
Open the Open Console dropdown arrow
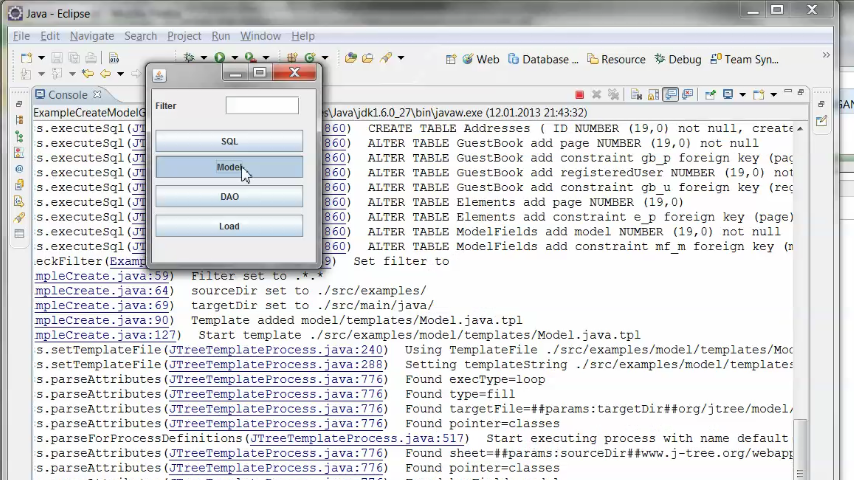(x=773, y=95)
